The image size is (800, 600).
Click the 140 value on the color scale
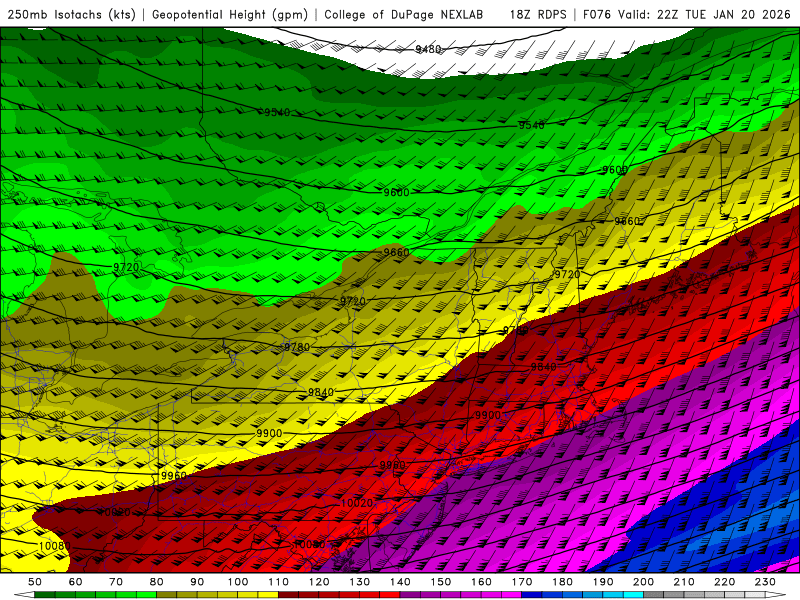click(x=400, y=582)
